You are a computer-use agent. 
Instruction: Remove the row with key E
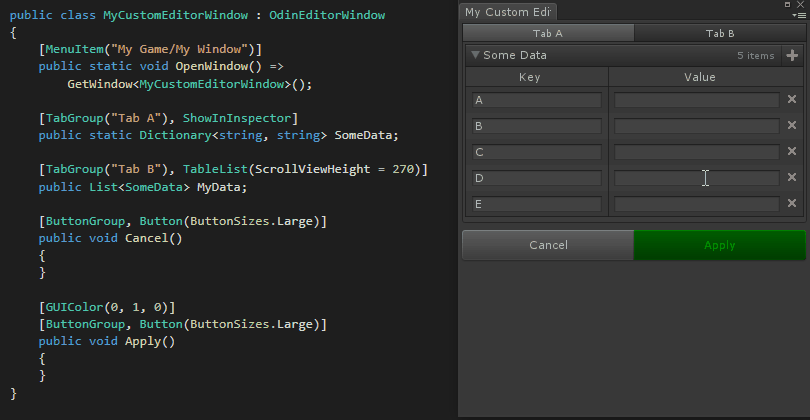792,204
